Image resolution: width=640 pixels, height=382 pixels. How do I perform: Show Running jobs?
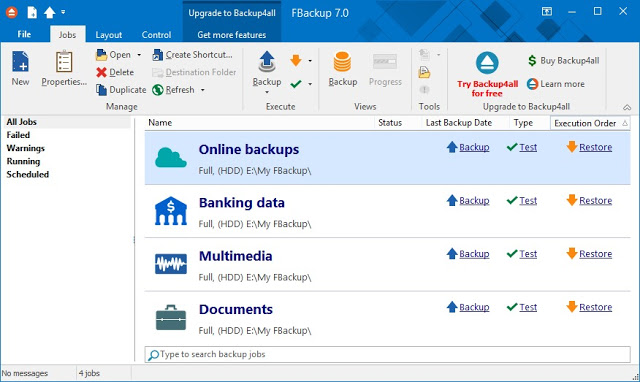click(23, 161)
